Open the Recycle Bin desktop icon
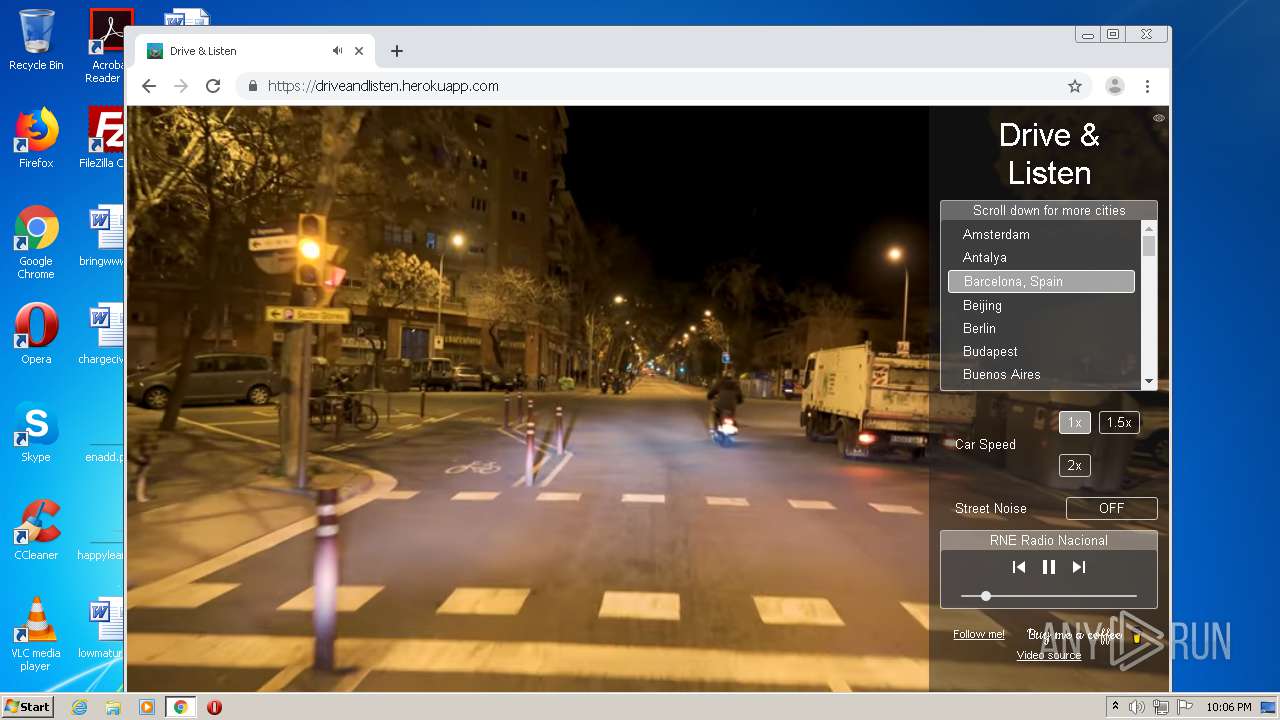Viewport: 1280px width, 720px height. tap(36, 40)
